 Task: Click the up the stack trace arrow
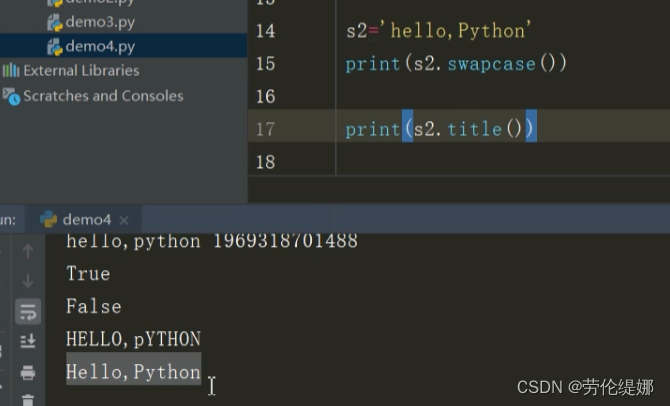coord(28,251)
